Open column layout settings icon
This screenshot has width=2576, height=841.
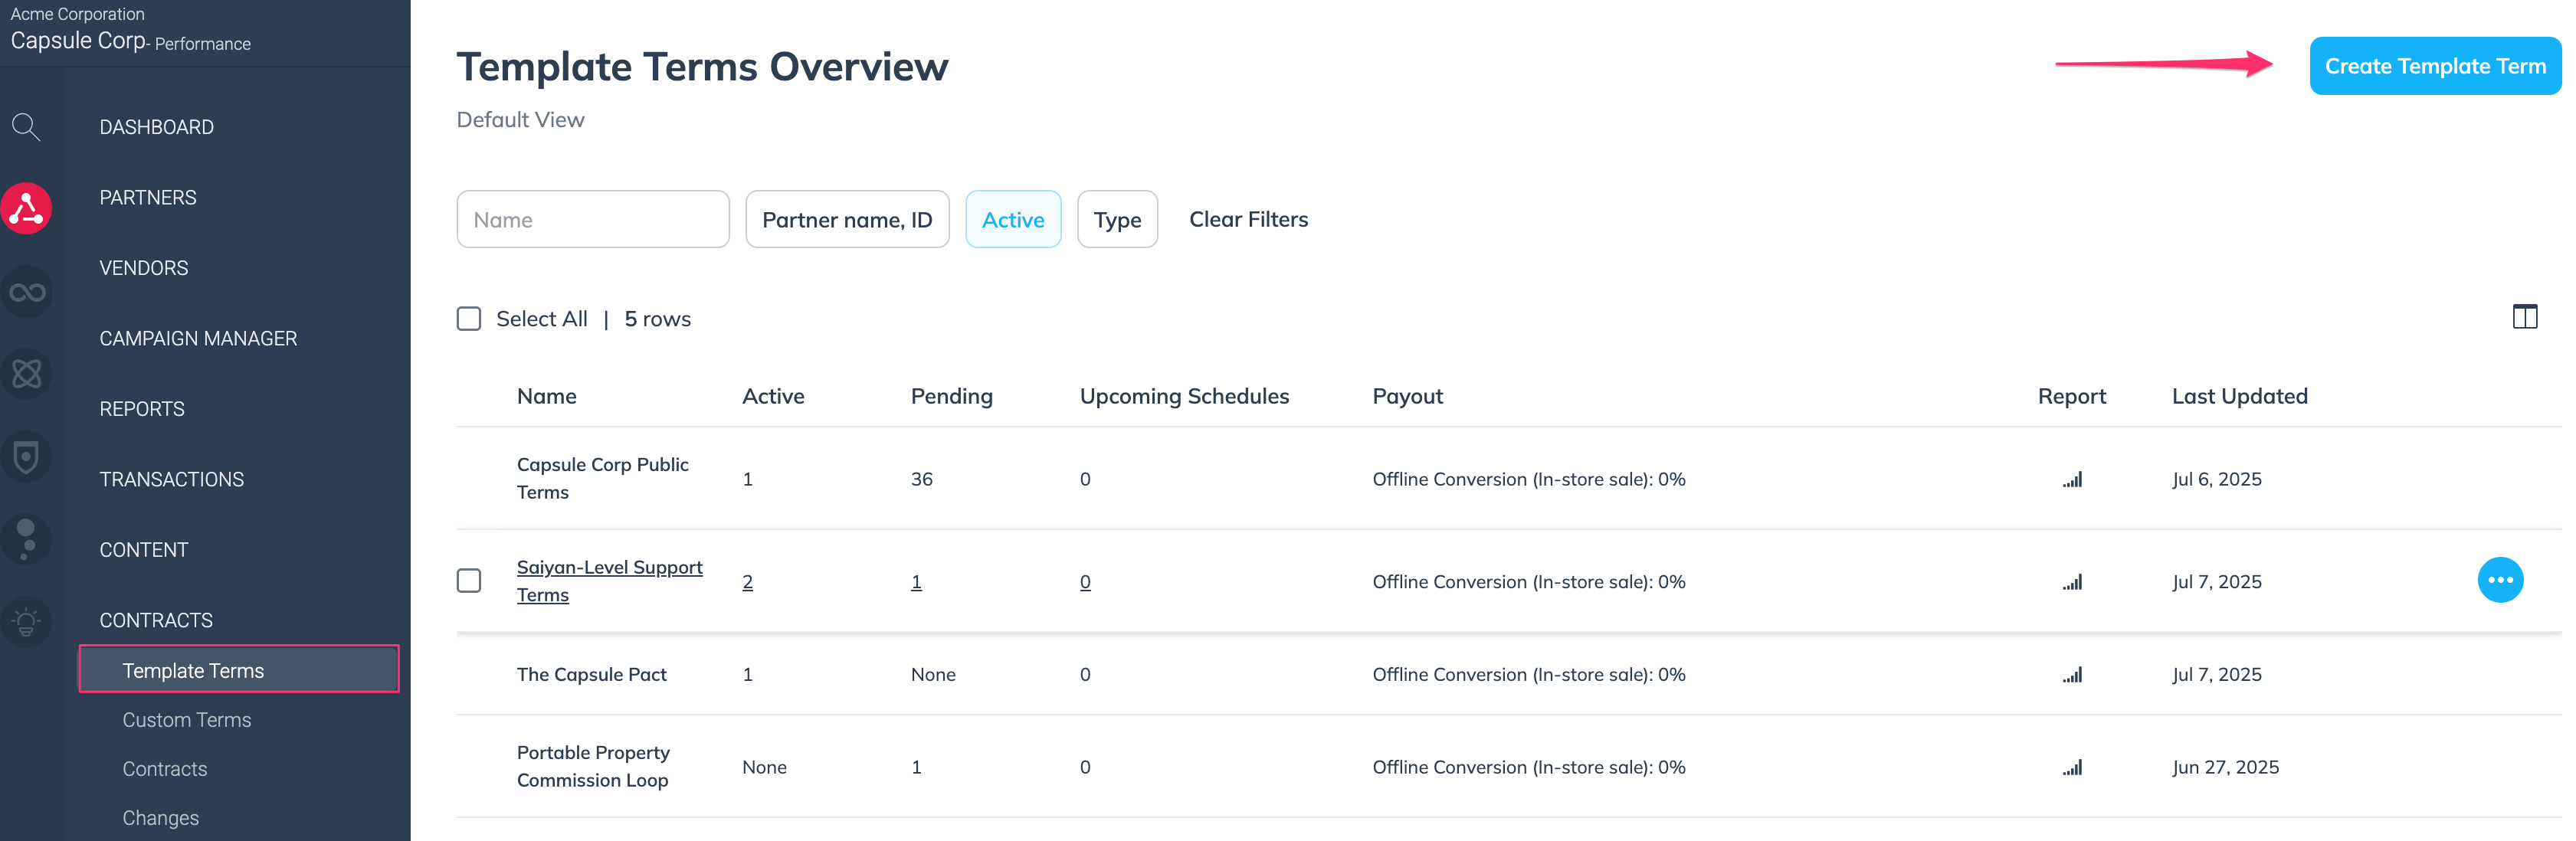click(2524, 318)
